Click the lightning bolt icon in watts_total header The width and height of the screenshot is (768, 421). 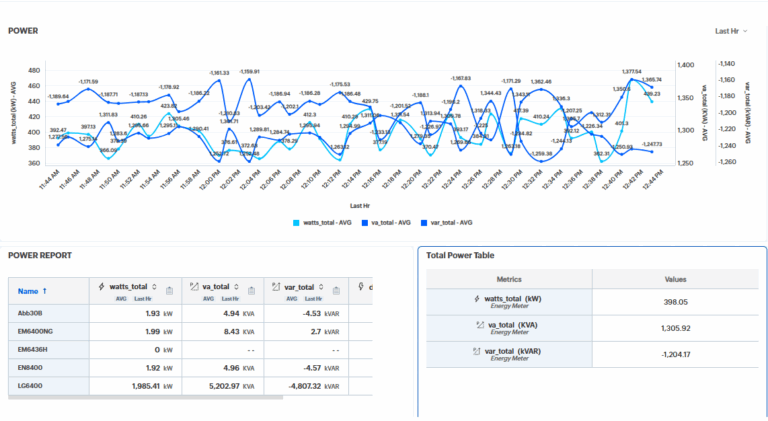(100, 287)
